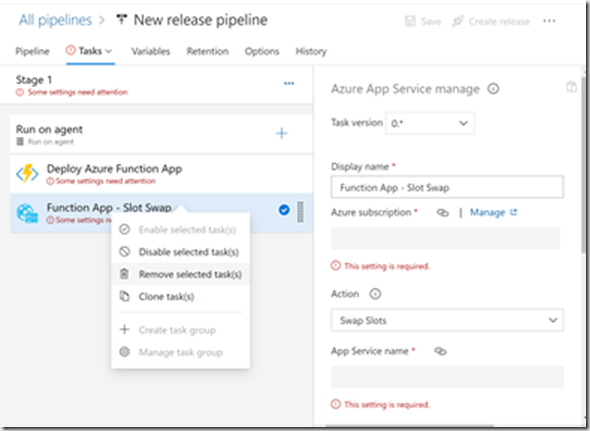
Task: Open the Task version dropdown
Action: [430, 123]
